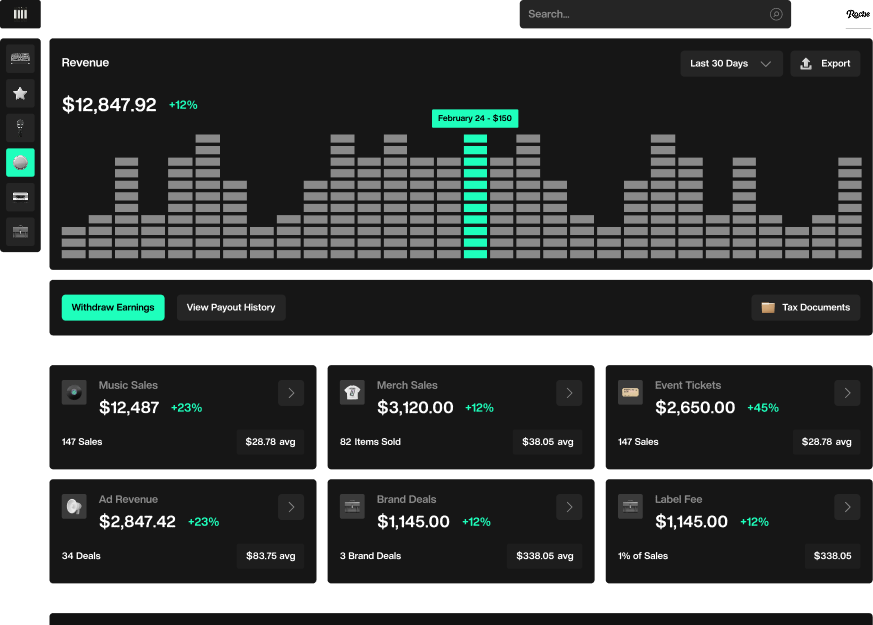
Task: Click the Event Tickets card title
Action: coord(688,385)
